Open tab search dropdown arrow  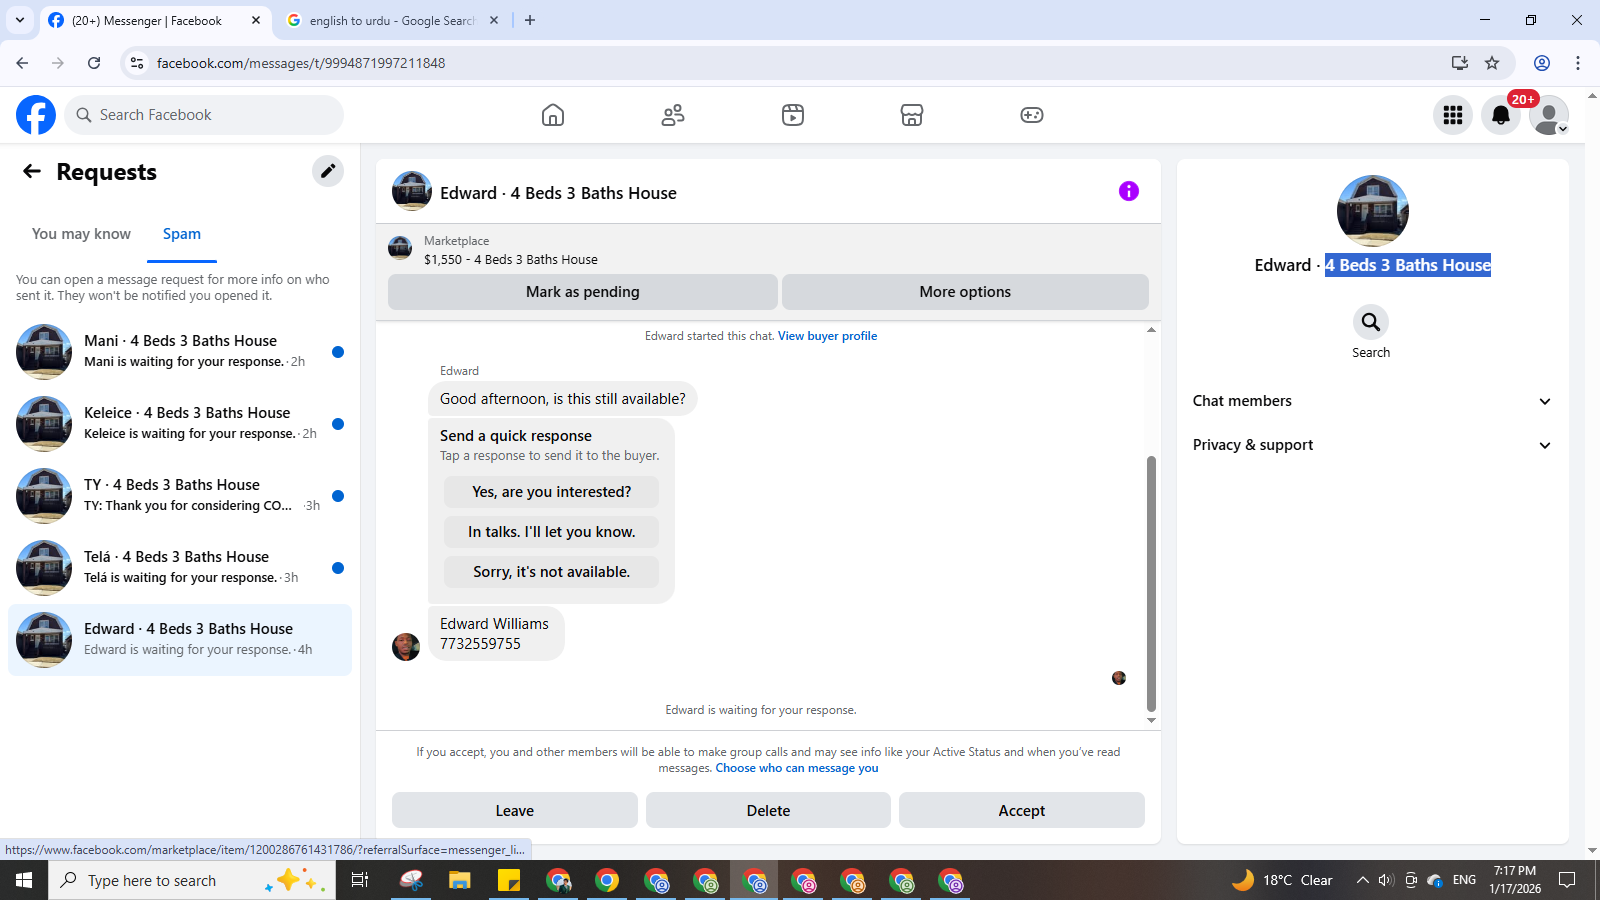tap(20, 20)
